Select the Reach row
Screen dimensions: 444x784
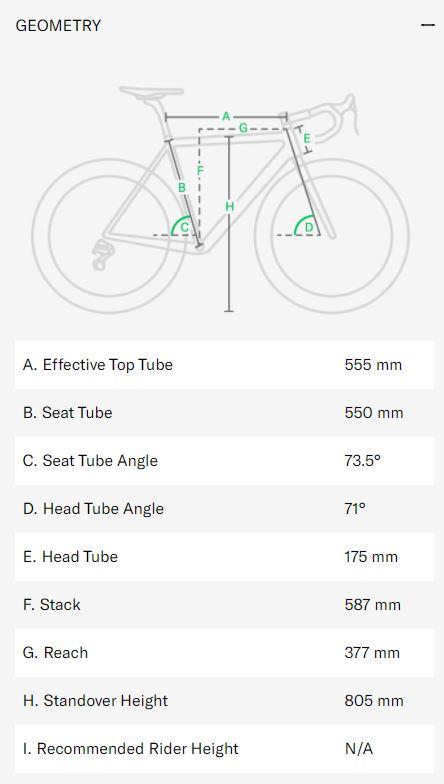click(224, 652)
